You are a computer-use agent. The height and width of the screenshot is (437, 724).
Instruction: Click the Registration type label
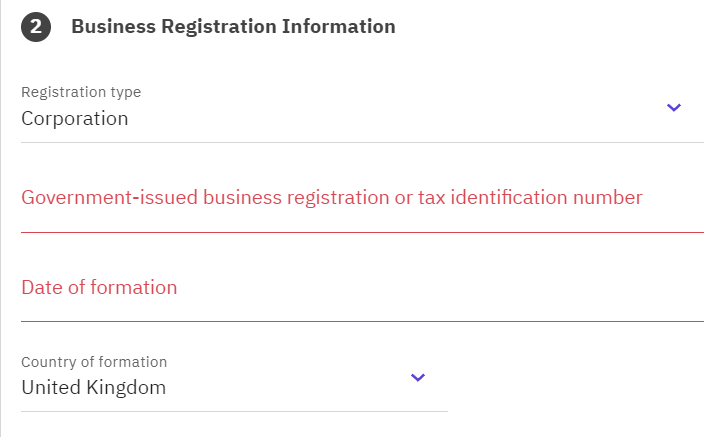[81, 92]
